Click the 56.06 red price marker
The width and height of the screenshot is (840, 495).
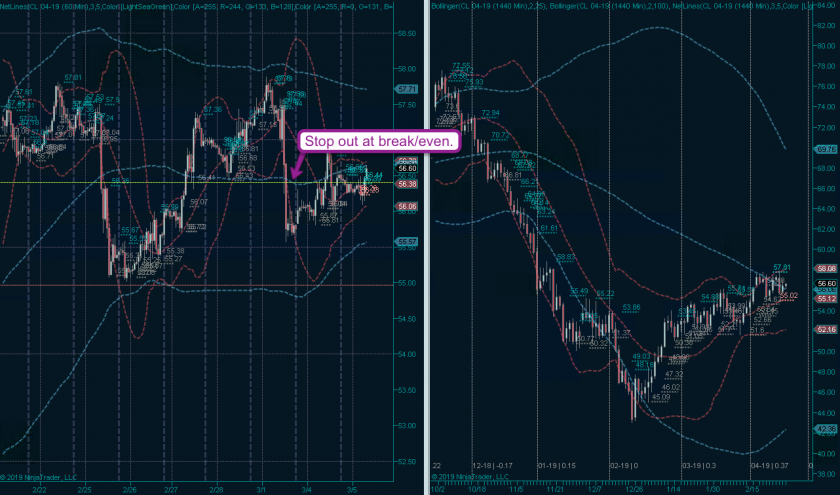(407, 206)
